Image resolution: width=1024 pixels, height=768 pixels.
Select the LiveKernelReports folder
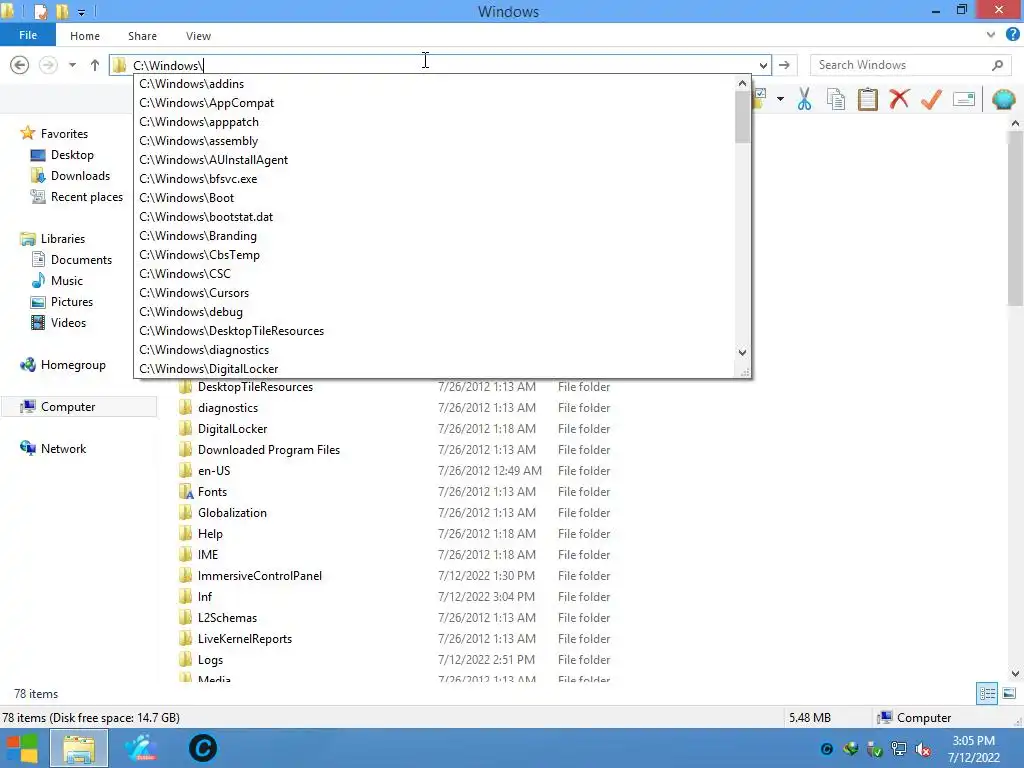396,639
